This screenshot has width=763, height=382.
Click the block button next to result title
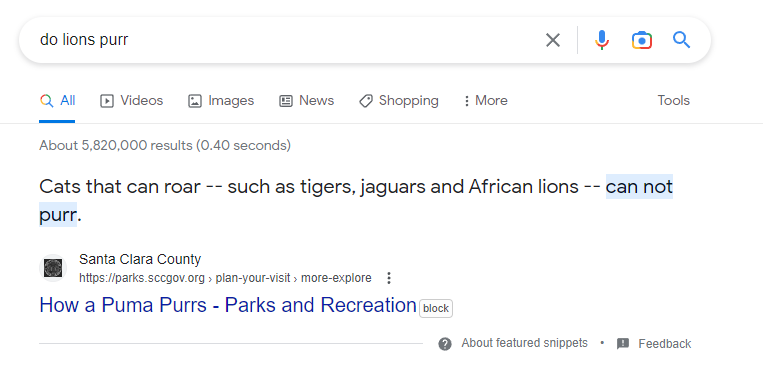tap(436, 309)
